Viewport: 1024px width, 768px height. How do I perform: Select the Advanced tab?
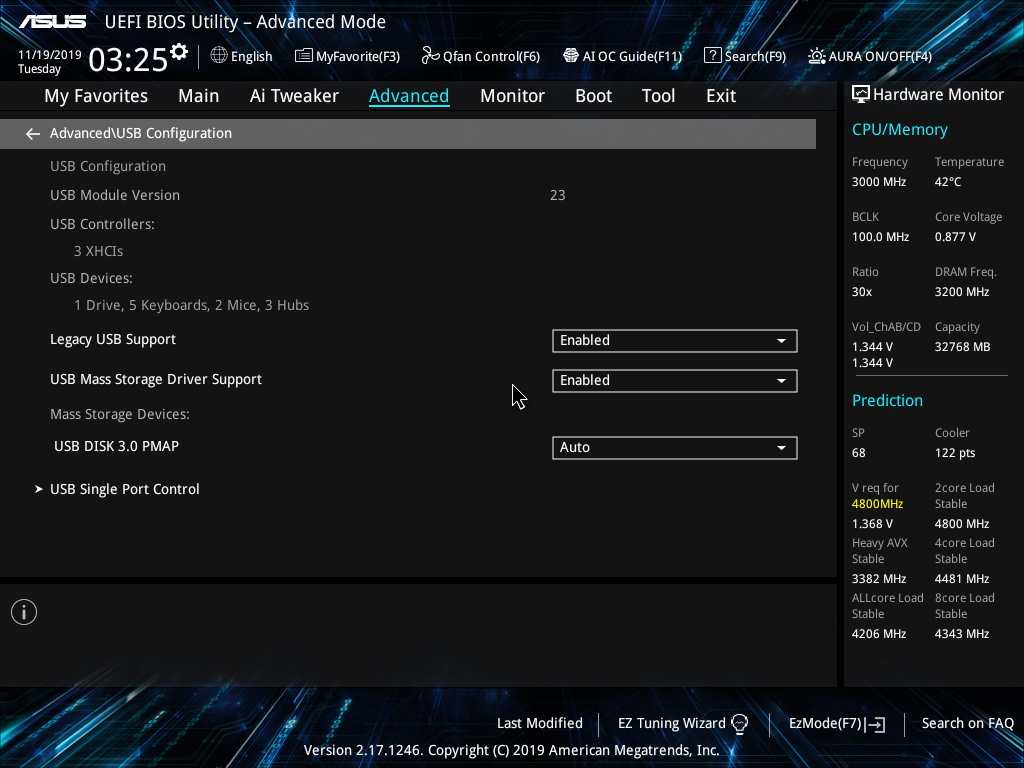pyautogui.click(x=409, y=96)
